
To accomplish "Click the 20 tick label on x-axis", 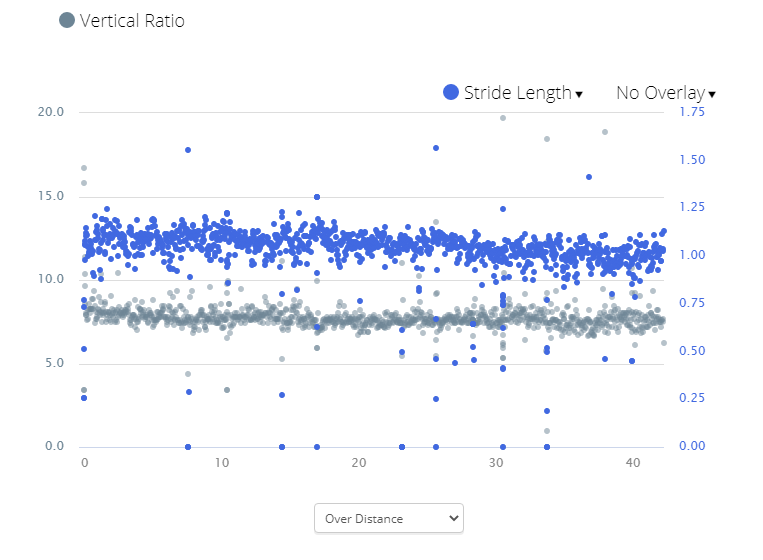I will pyautogui.click(x=358, y=463).
